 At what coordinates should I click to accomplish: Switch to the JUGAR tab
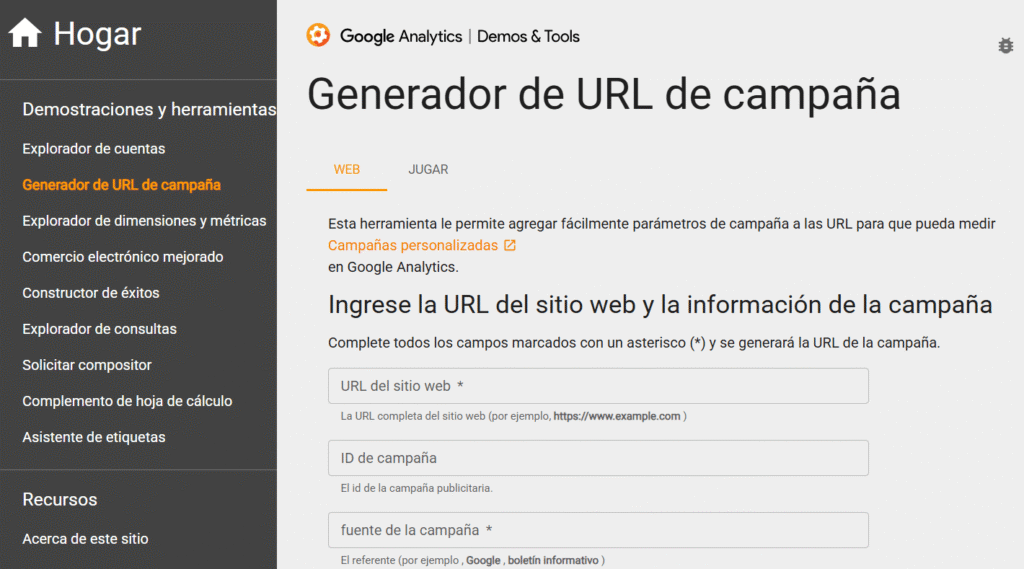[428, 169]
